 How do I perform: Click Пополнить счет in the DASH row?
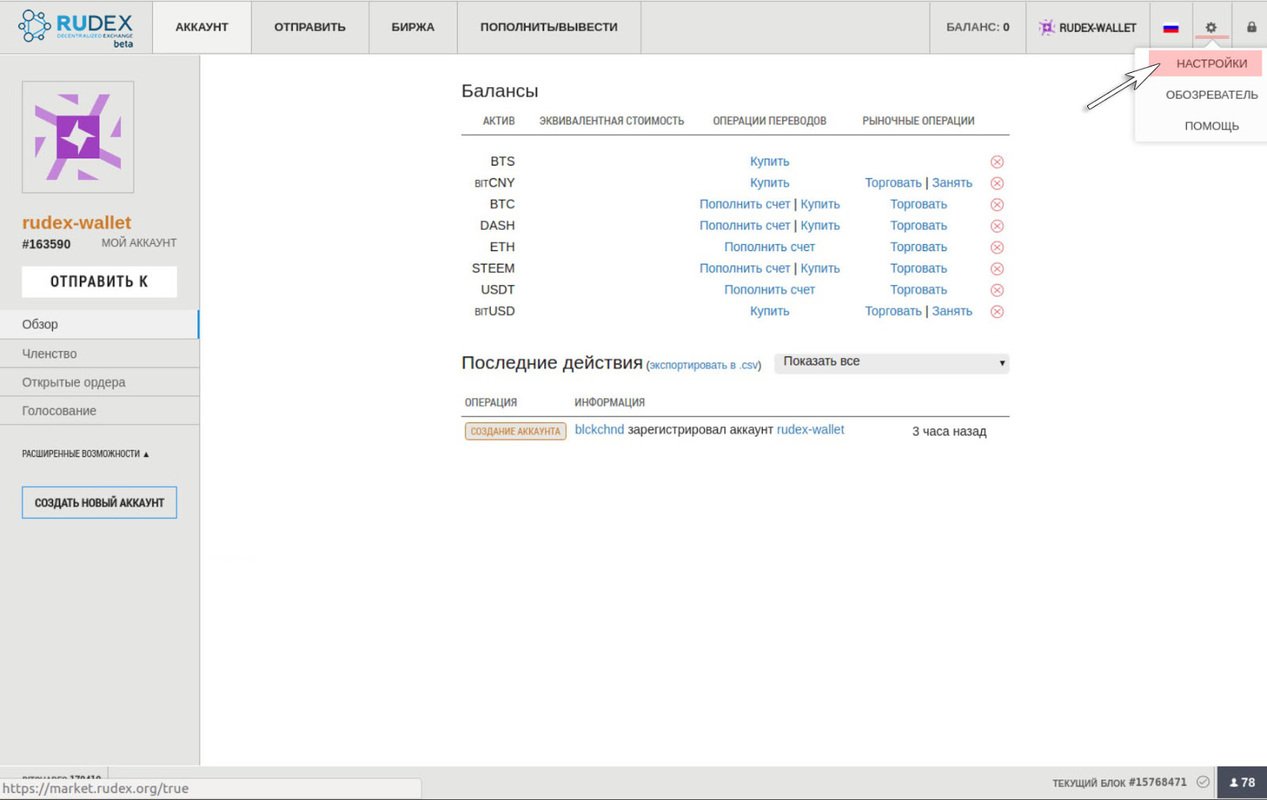(745, 226)
